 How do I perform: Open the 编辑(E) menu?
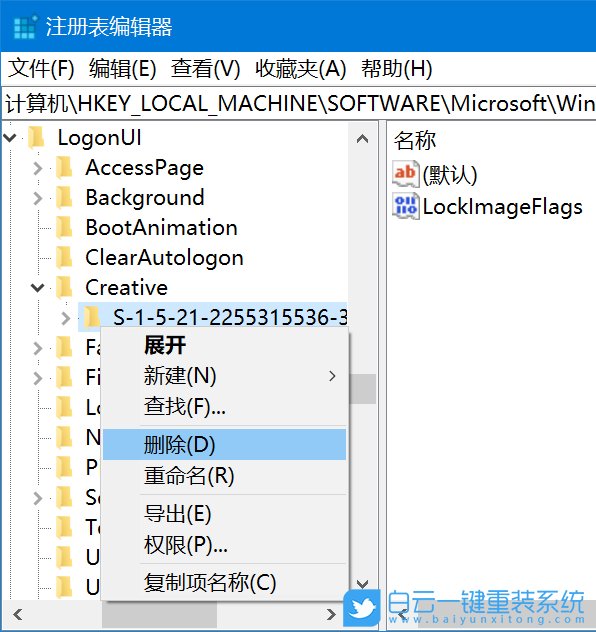click(x=123, y=69)
